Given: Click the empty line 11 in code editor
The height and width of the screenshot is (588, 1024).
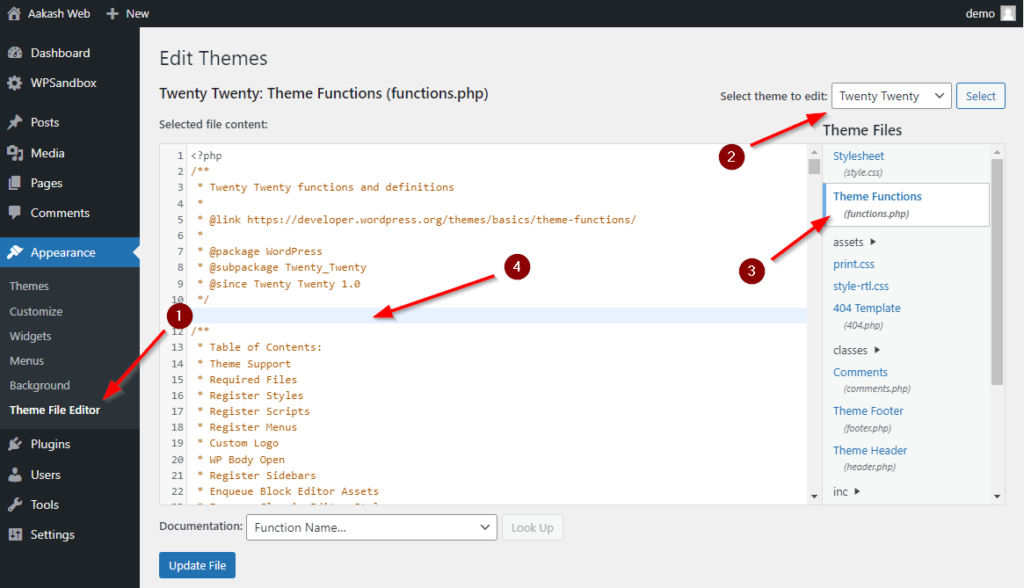Looking at the screenshot, I should pyautogui.click(x=480, y=316).
